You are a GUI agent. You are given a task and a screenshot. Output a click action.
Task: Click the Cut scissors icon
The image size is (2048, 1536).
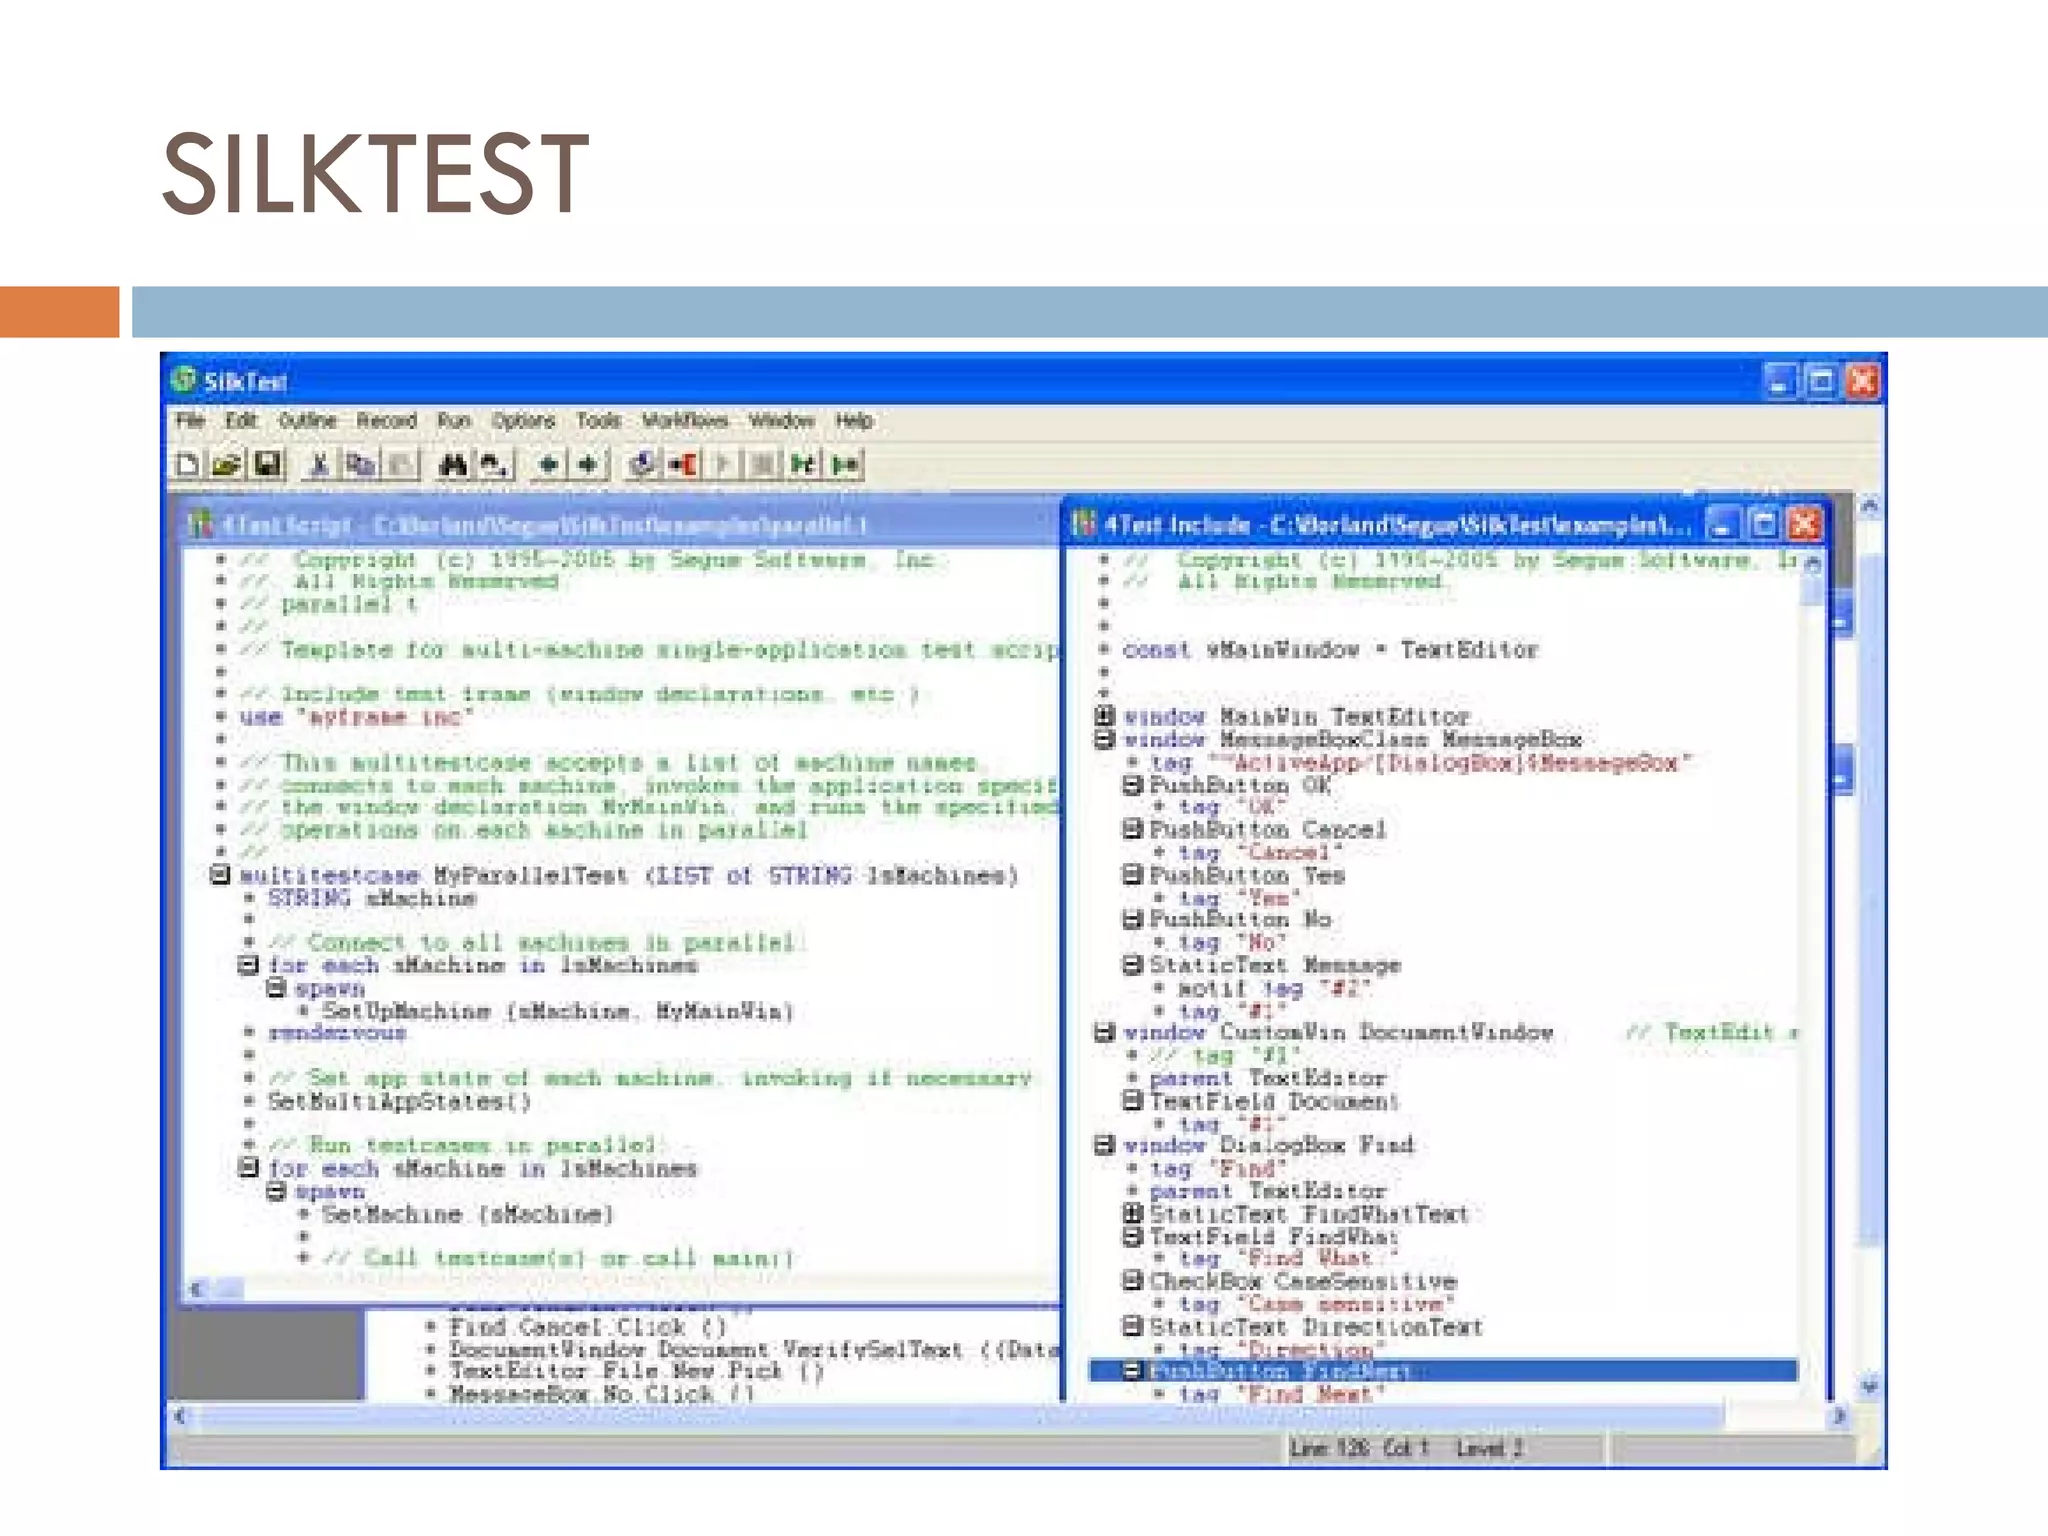[319, 465]
